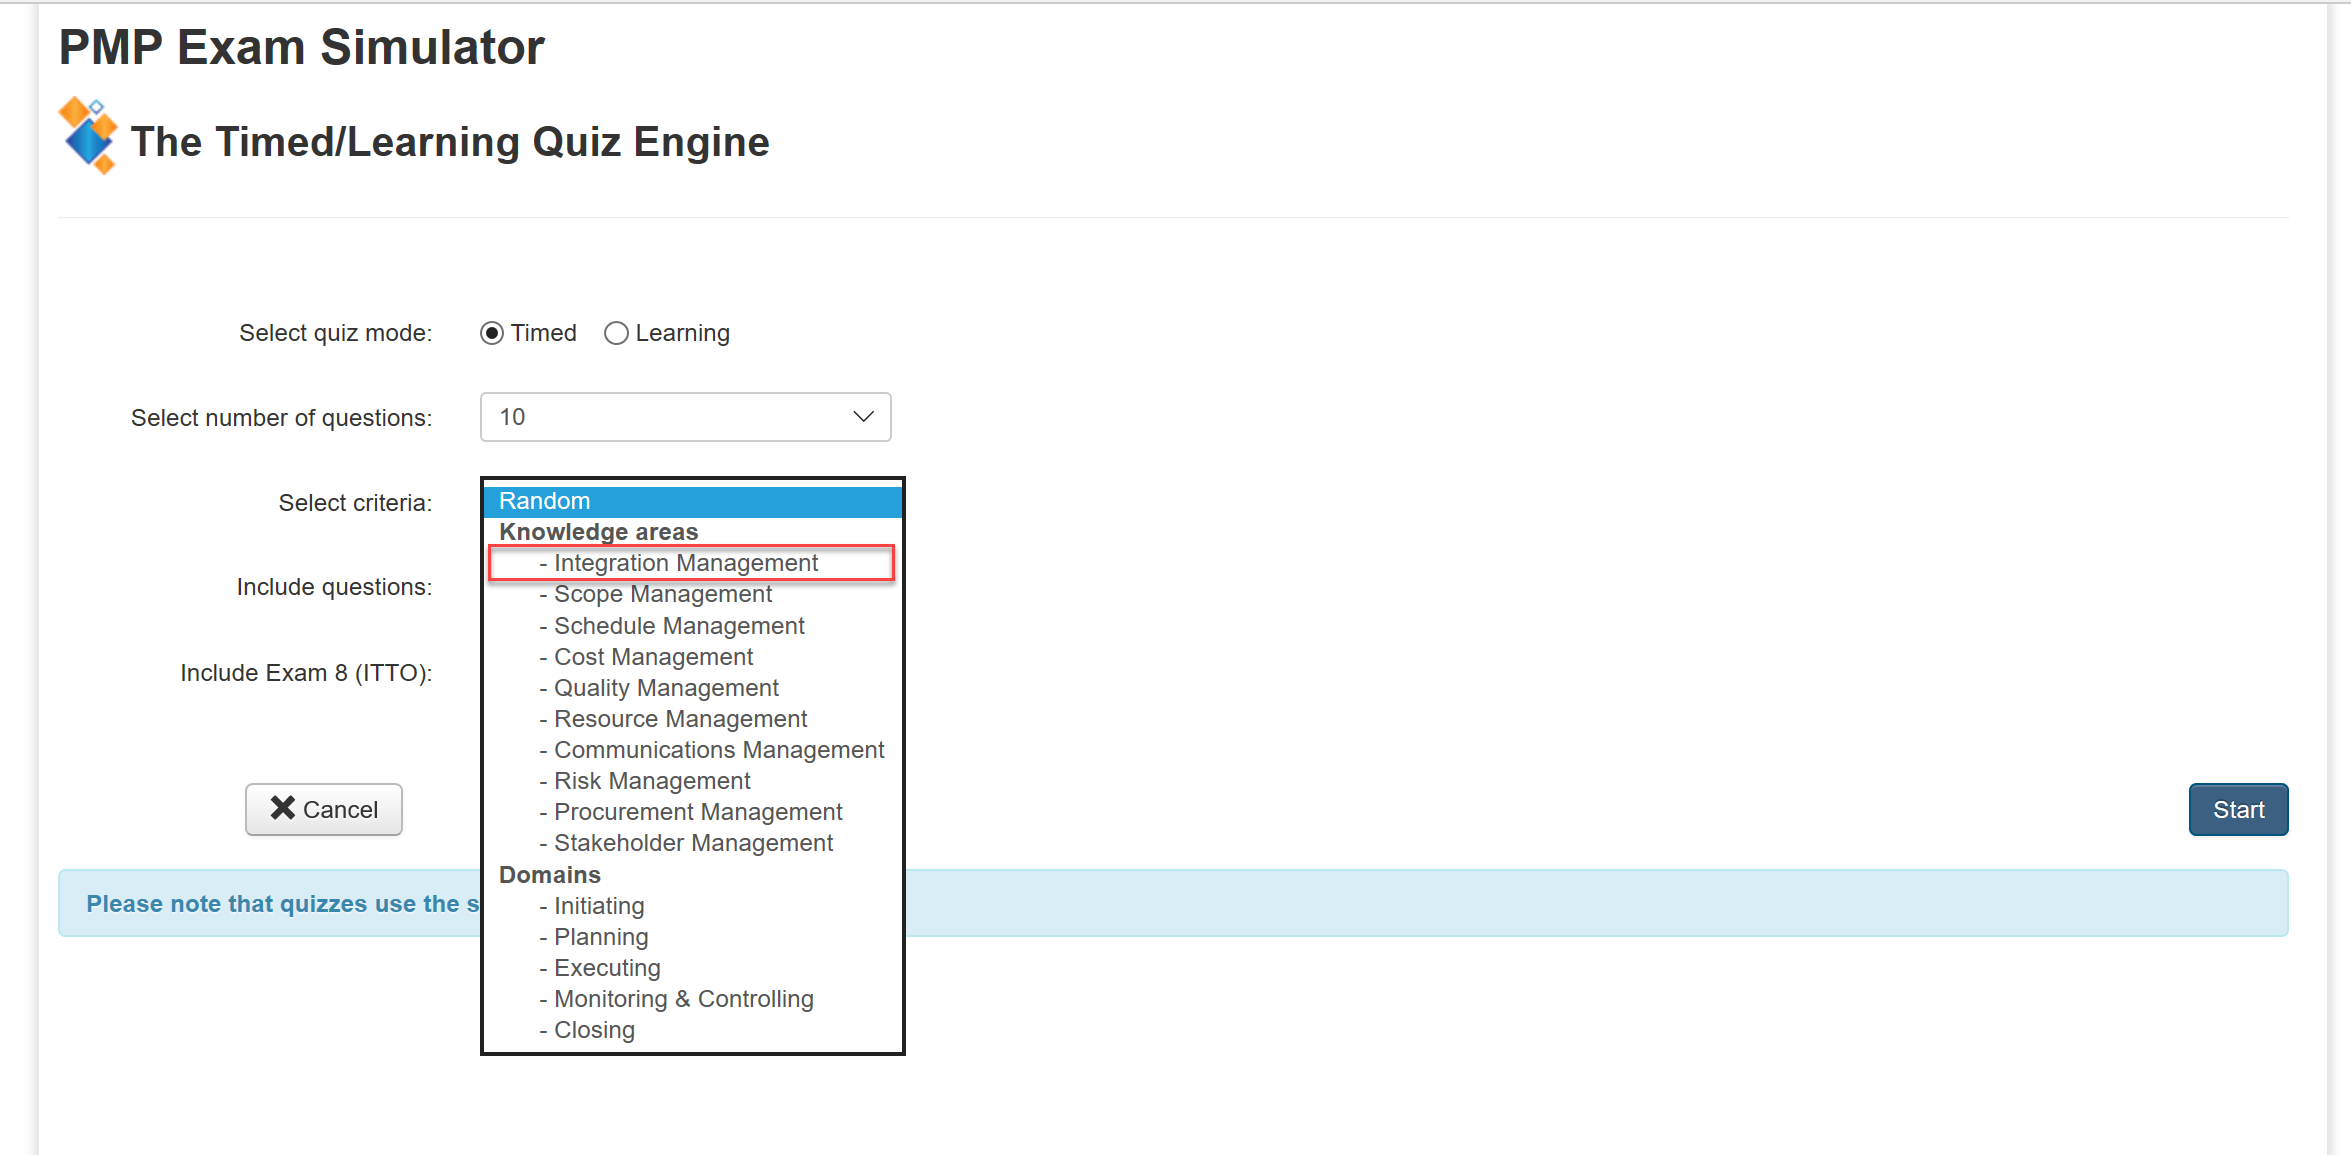
Task: Click the PMP Exam Simulator heading
Action: pos(302,47)
